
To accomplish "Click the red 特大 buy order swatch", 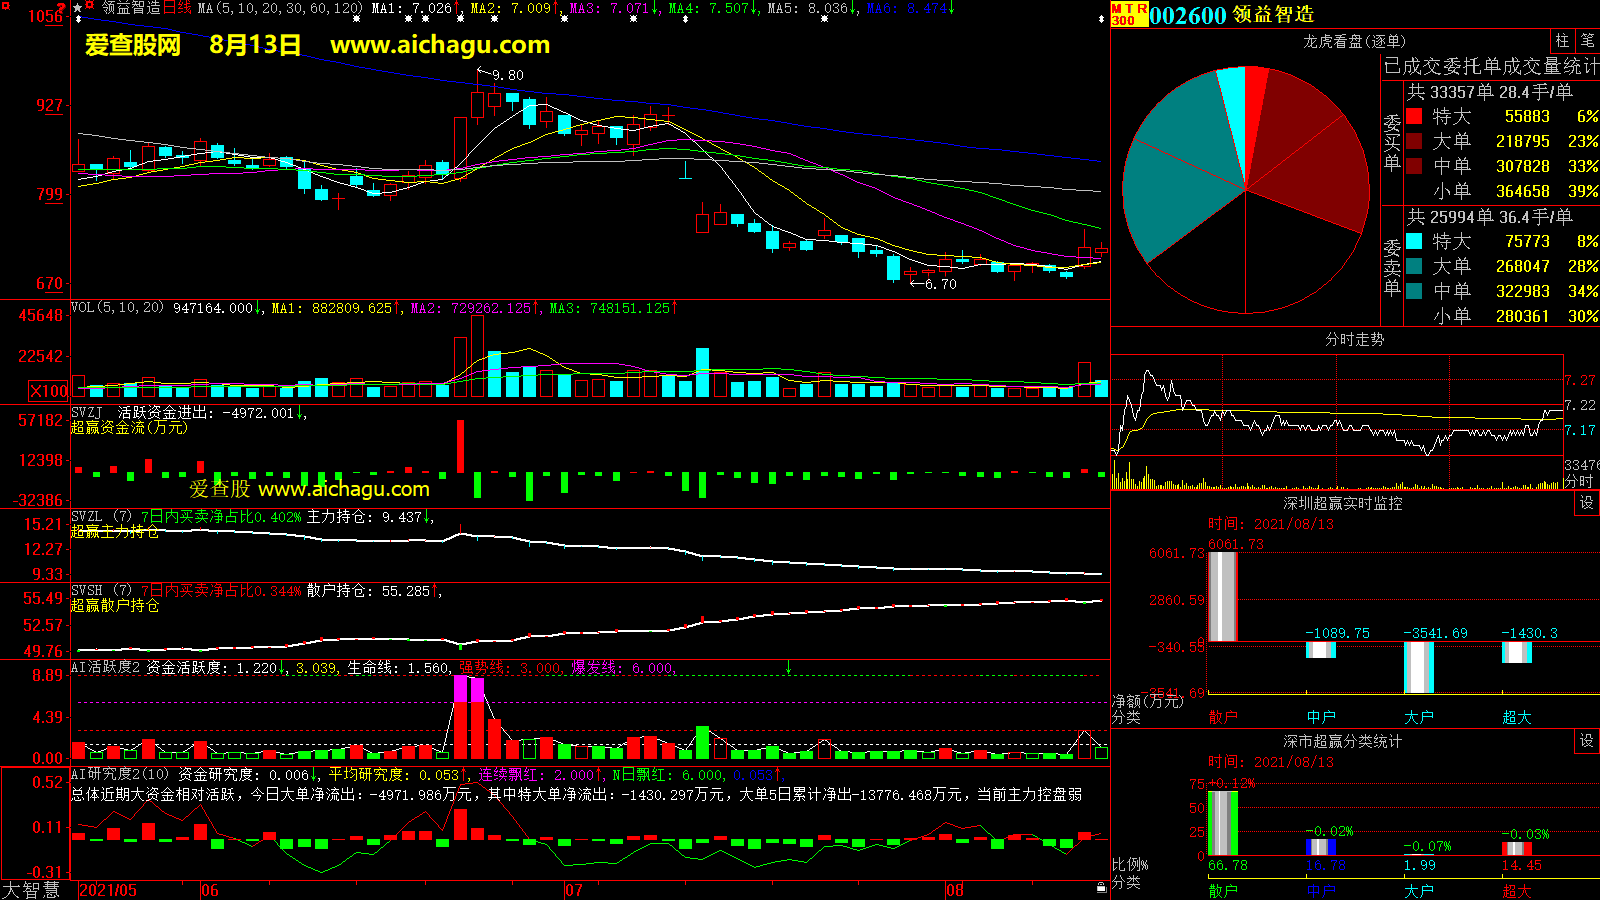I will pos(1414,116).
